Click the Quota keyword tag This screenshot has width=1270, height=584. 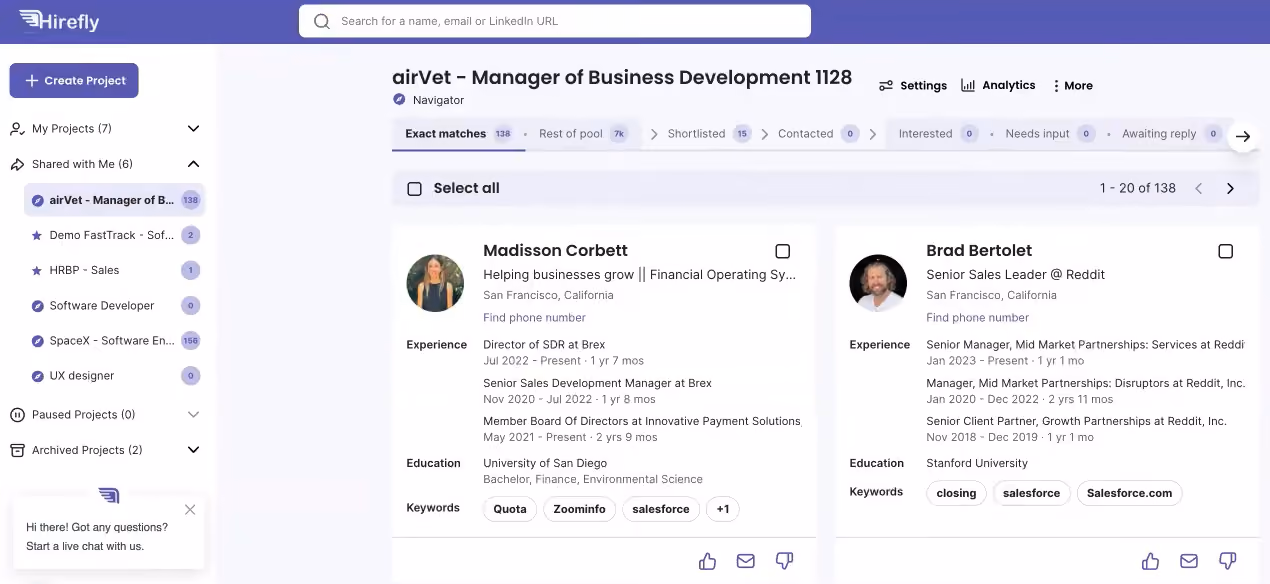pos(510,509)
